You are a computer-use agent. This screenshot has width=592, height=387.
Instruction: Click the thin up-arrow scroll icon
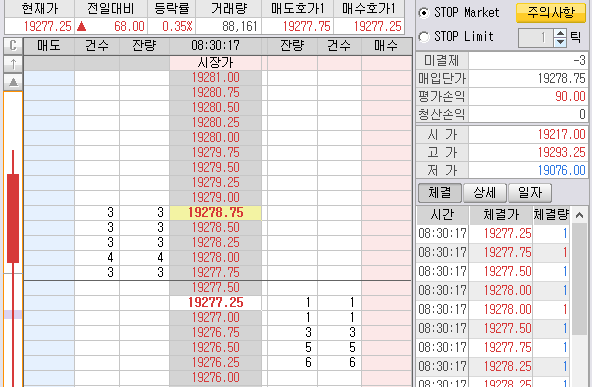click(x=13, y=64)
